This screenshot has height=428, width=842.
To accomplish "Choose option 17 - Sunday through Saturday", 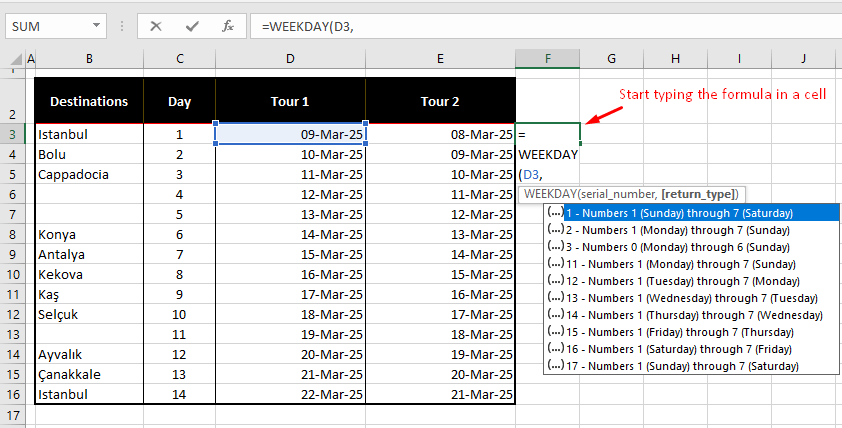I will [x=682, y=366].
